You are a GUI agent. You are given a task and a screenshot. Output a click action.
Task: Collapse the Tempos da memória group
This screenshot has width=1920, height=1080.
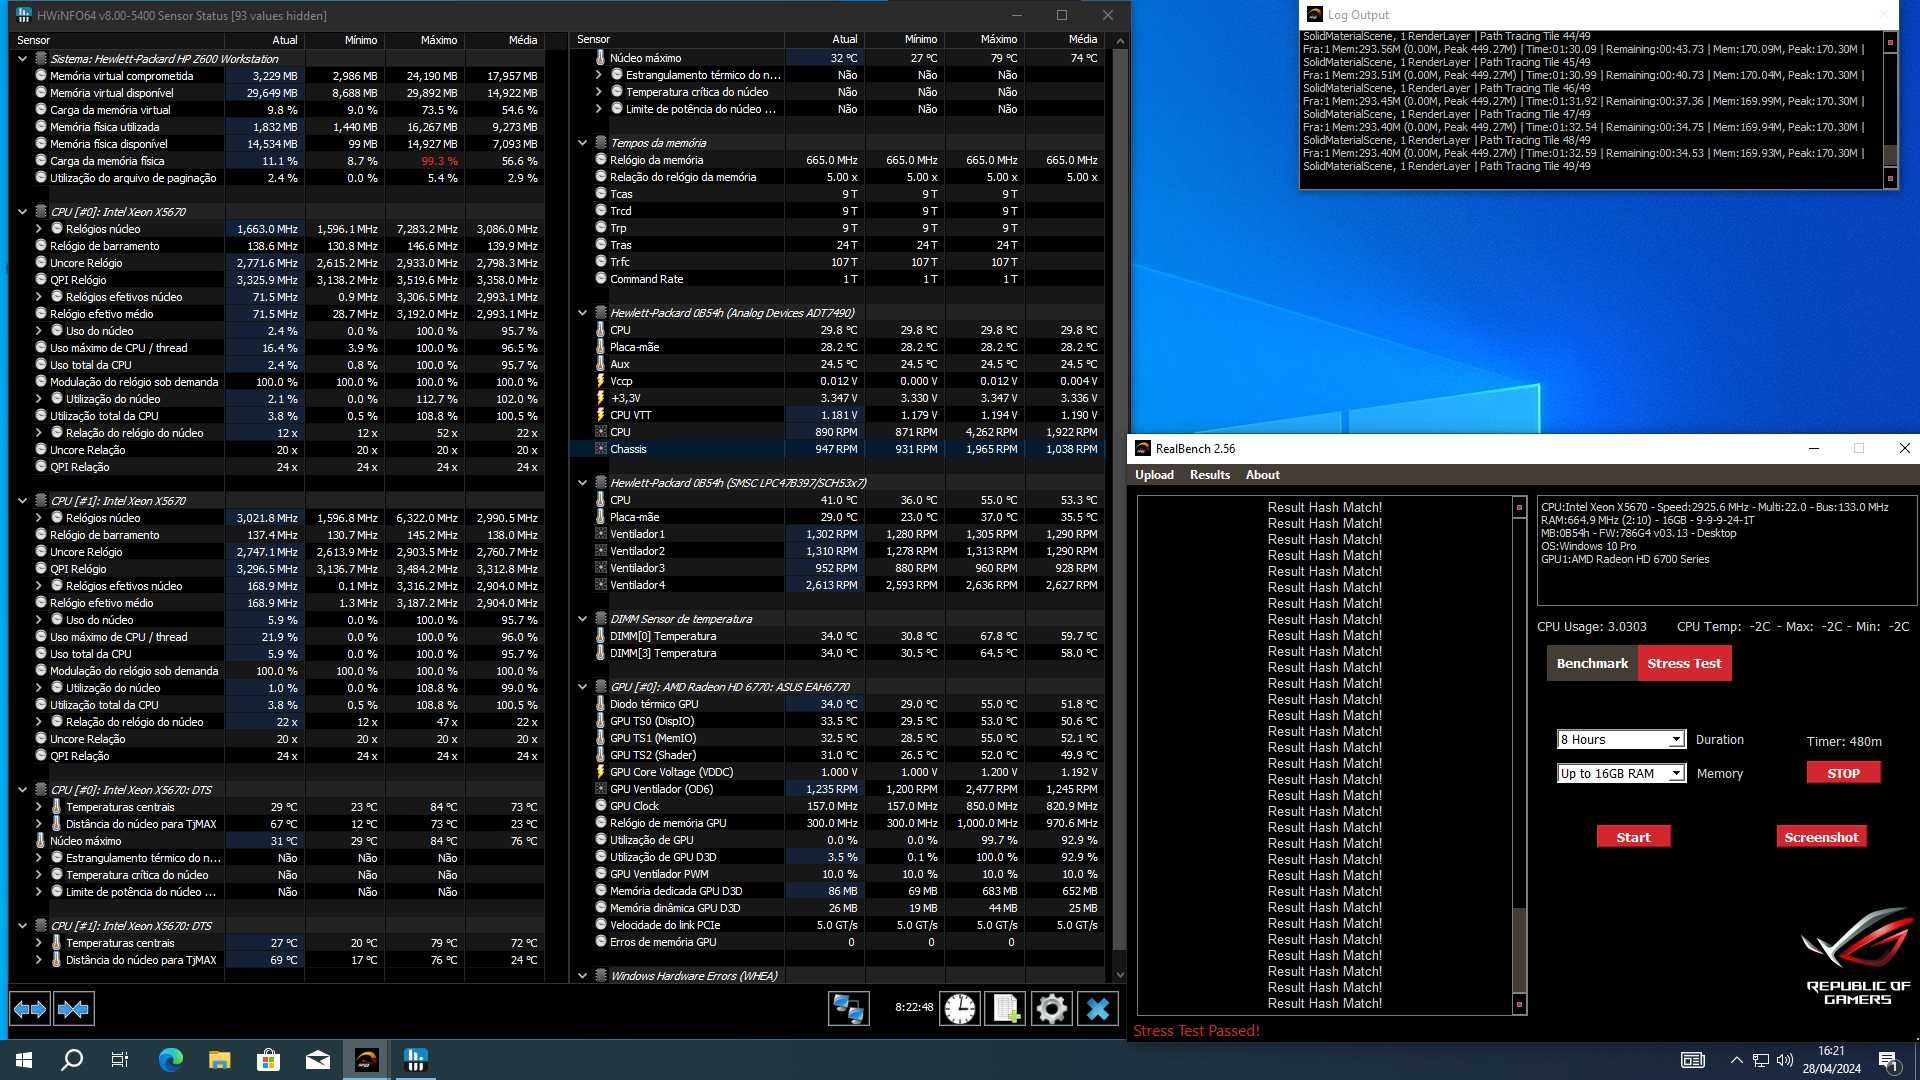click(582, 143)
